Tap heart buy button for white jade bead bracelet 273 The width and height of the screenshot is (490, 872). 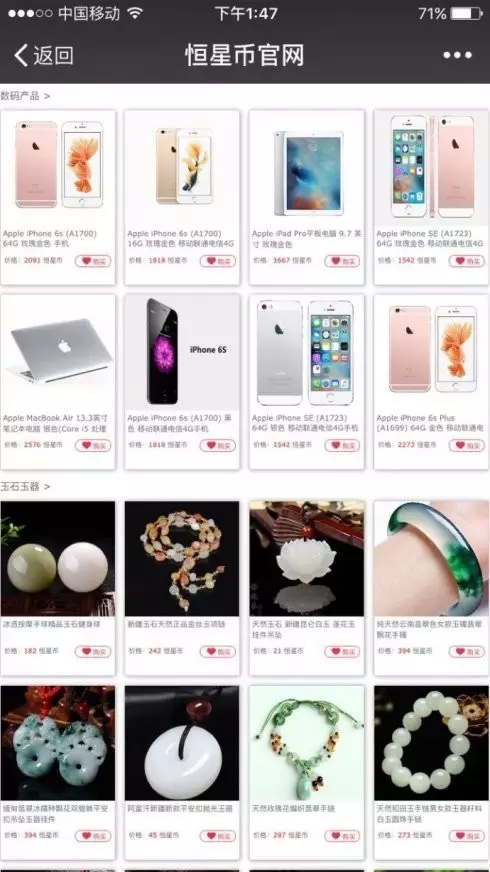[467, 836]
